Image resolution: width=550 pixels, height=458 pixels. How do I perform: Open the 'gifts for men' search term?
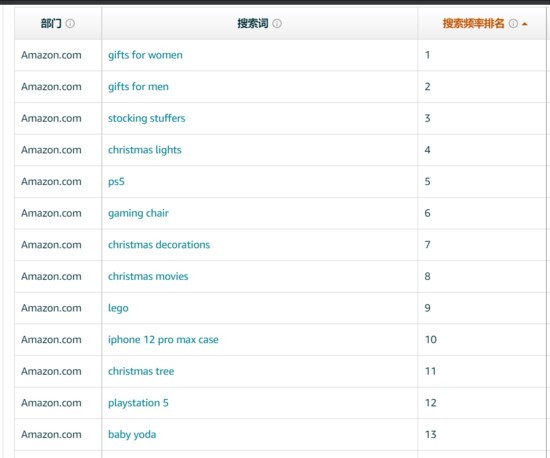coord(138,87)
